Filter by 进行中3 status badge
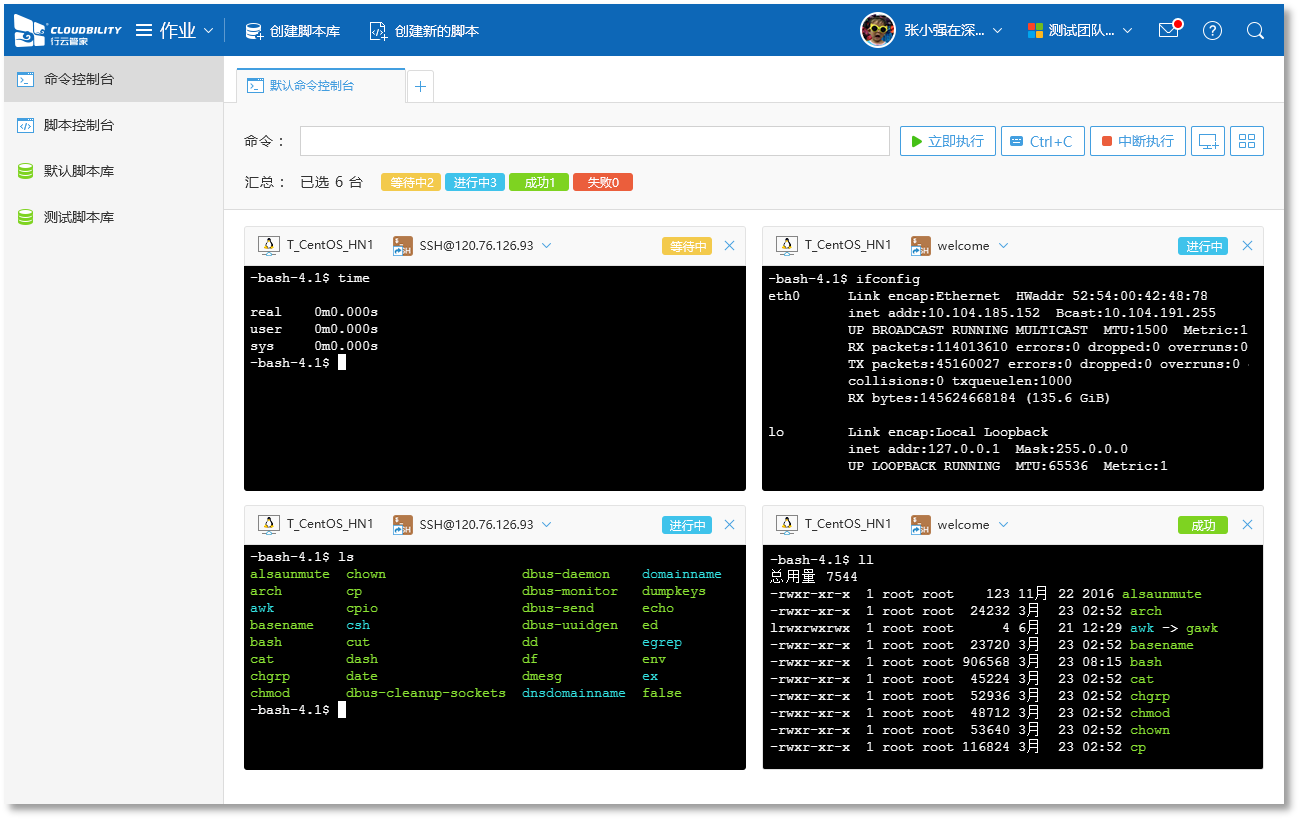 474,182
